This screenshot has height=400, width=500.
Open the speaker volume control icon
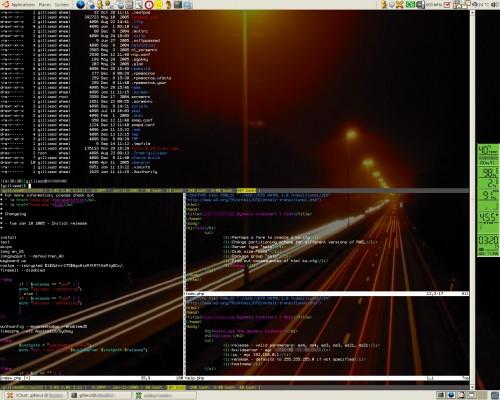click(494, 5)
